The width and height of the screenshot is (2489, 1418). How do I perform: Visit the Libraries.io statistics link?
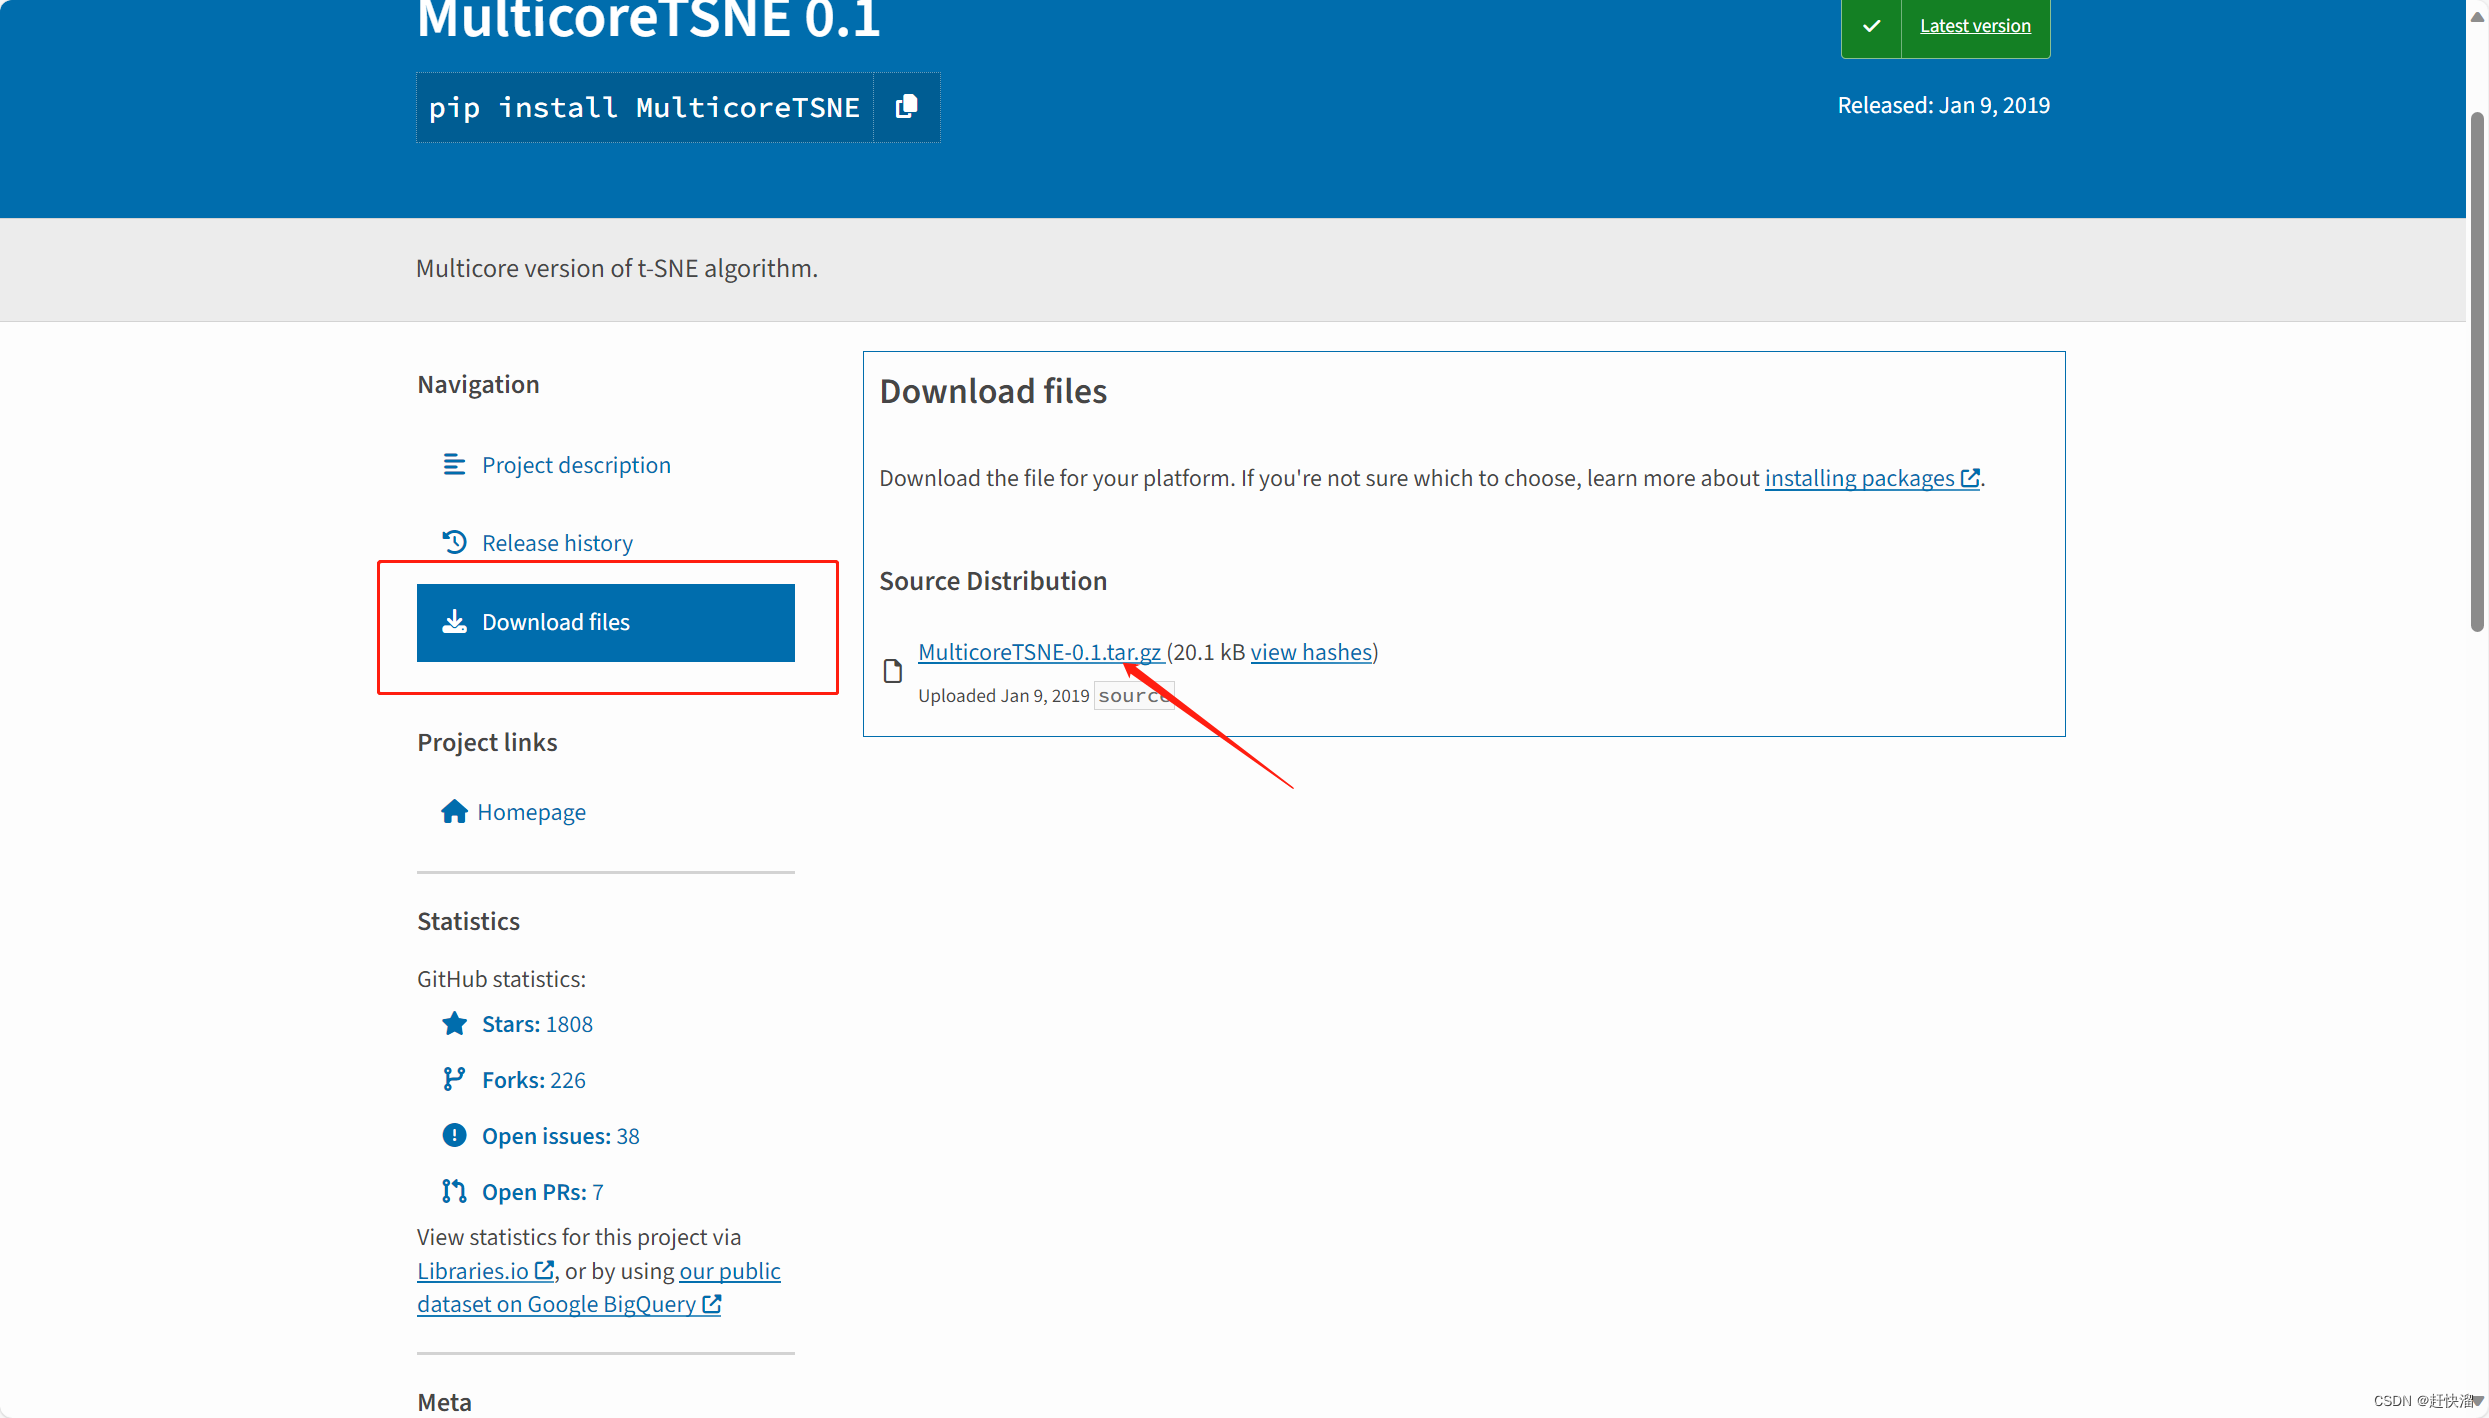click(x=475, y=1270)
